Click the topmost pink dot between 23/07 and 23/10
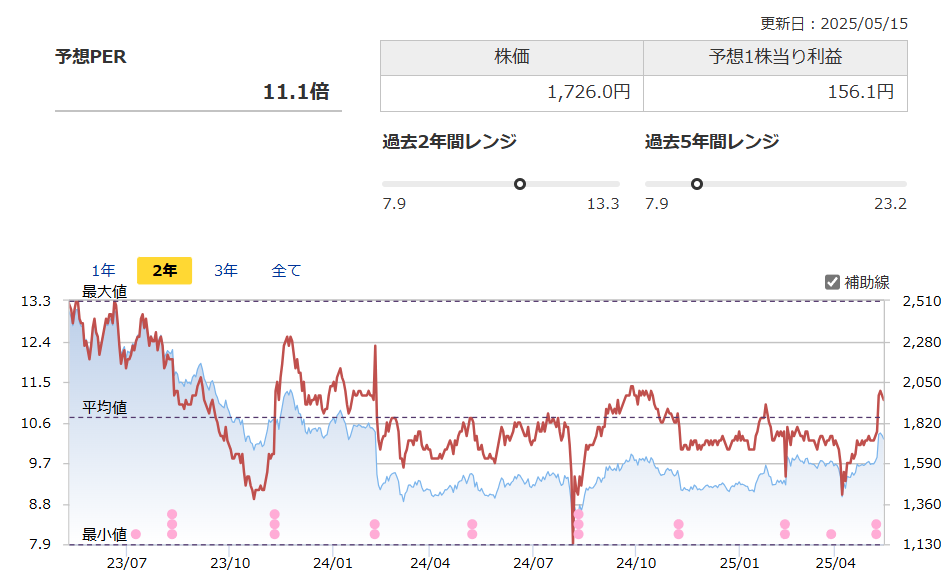947x575 pixels. point(172,514)
